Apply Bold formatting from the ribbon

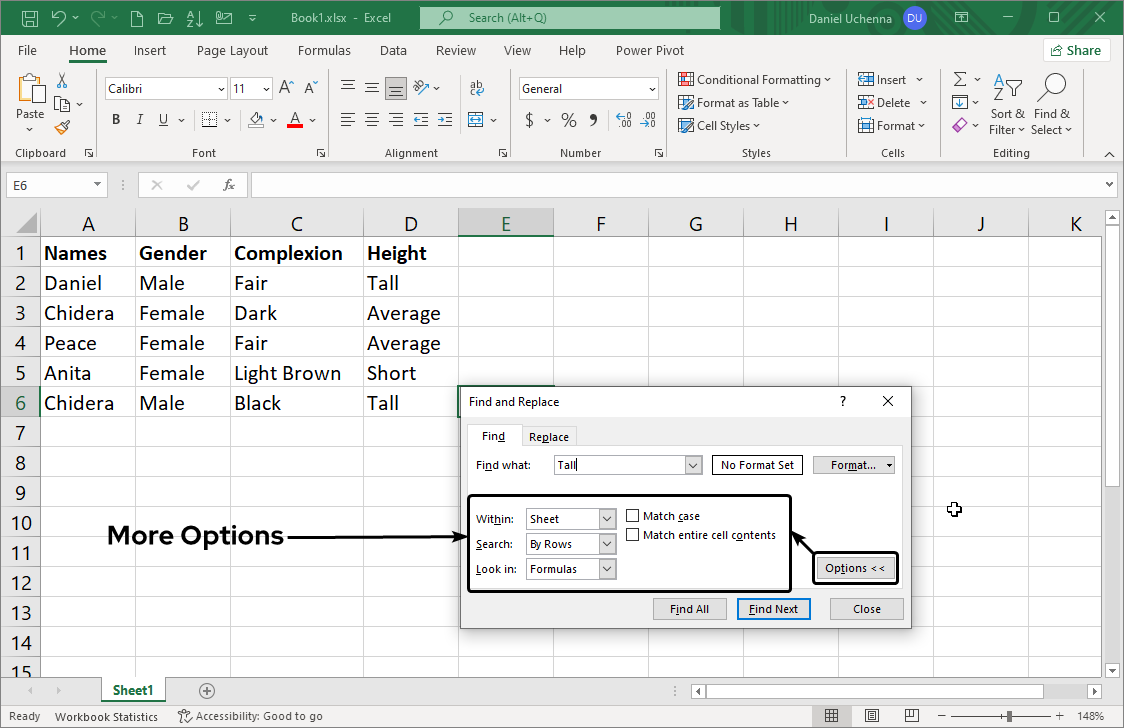tap(116, 120)
